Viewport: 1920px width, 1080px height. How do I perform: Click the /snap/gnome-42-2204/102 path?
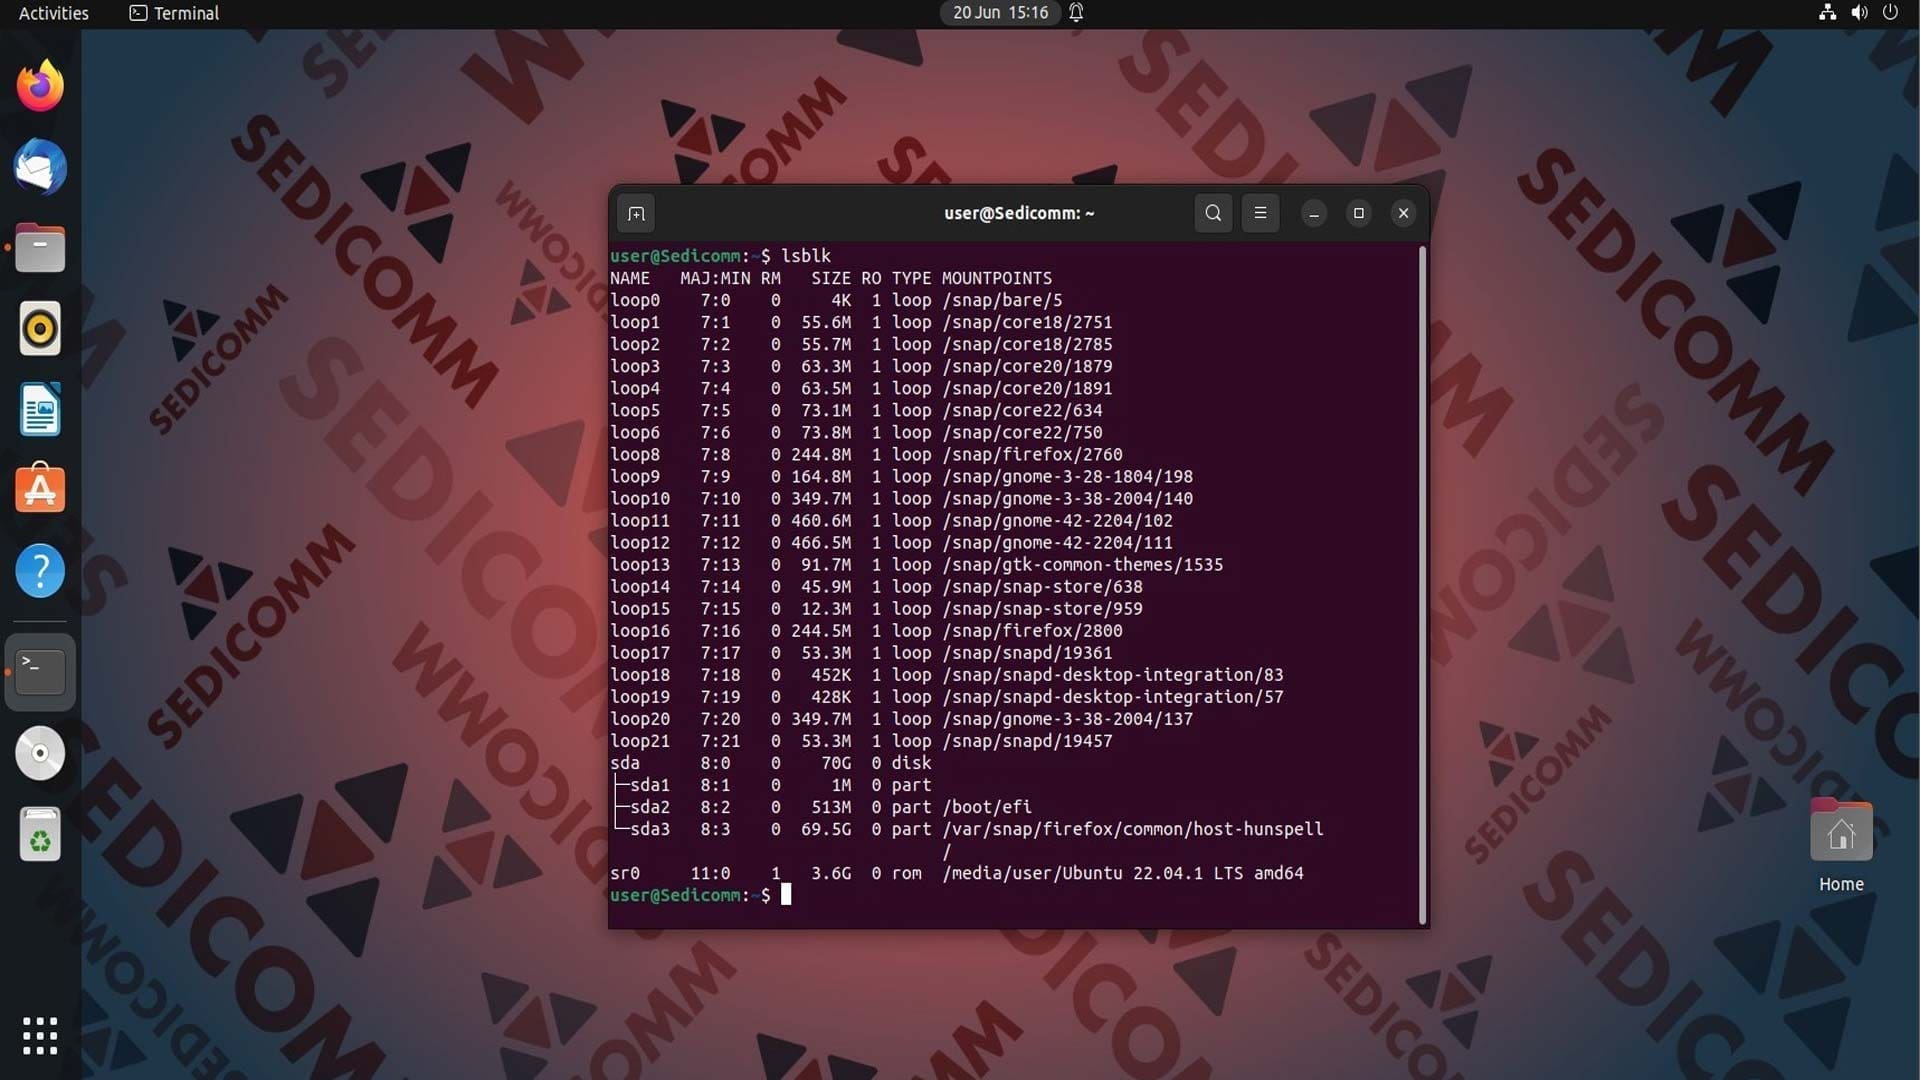[x=1057, y=520]
